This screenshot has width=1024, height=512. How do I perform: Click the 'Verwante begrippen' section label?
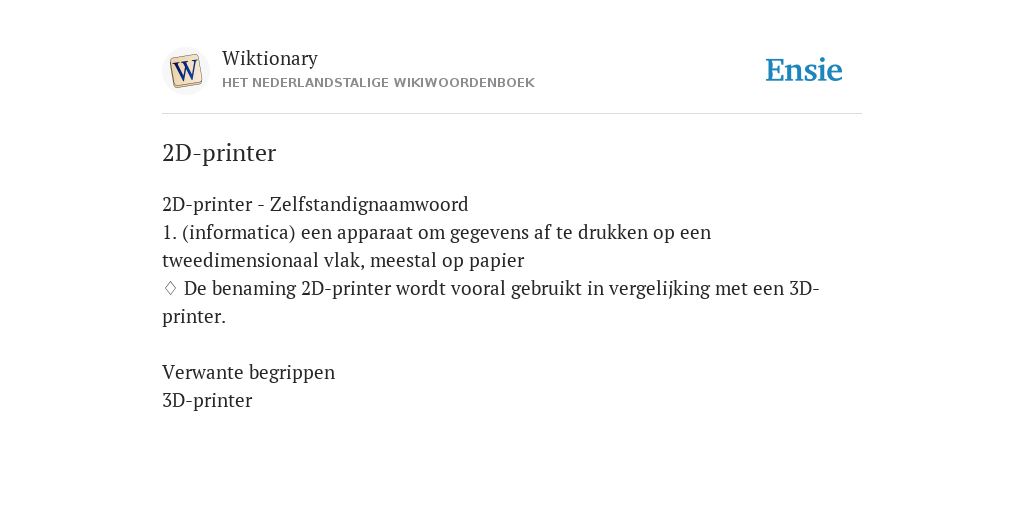(248, 372)
